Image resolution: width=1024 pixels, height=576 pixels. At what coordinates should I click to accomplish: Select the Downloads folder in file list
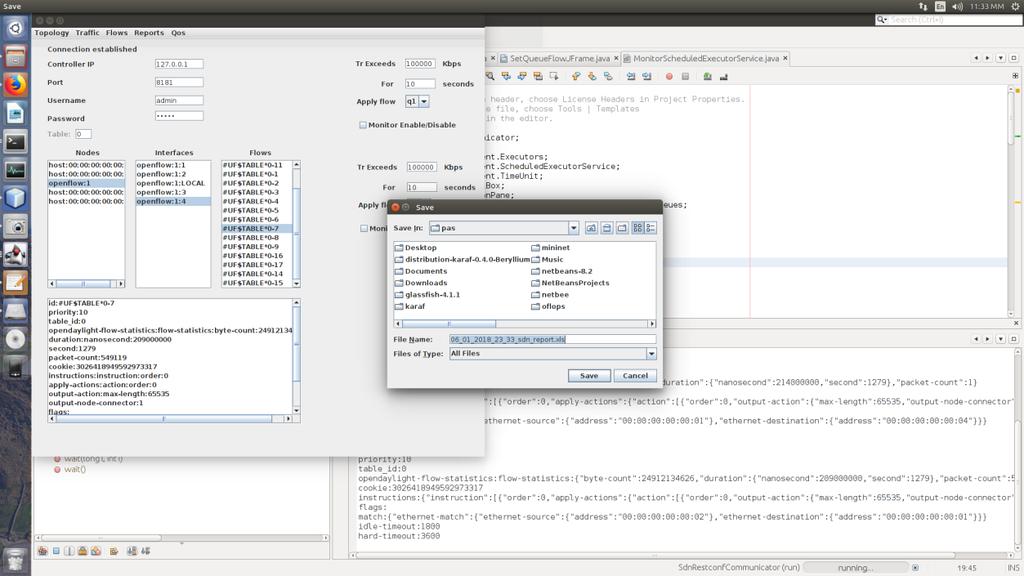pos(421,283)
